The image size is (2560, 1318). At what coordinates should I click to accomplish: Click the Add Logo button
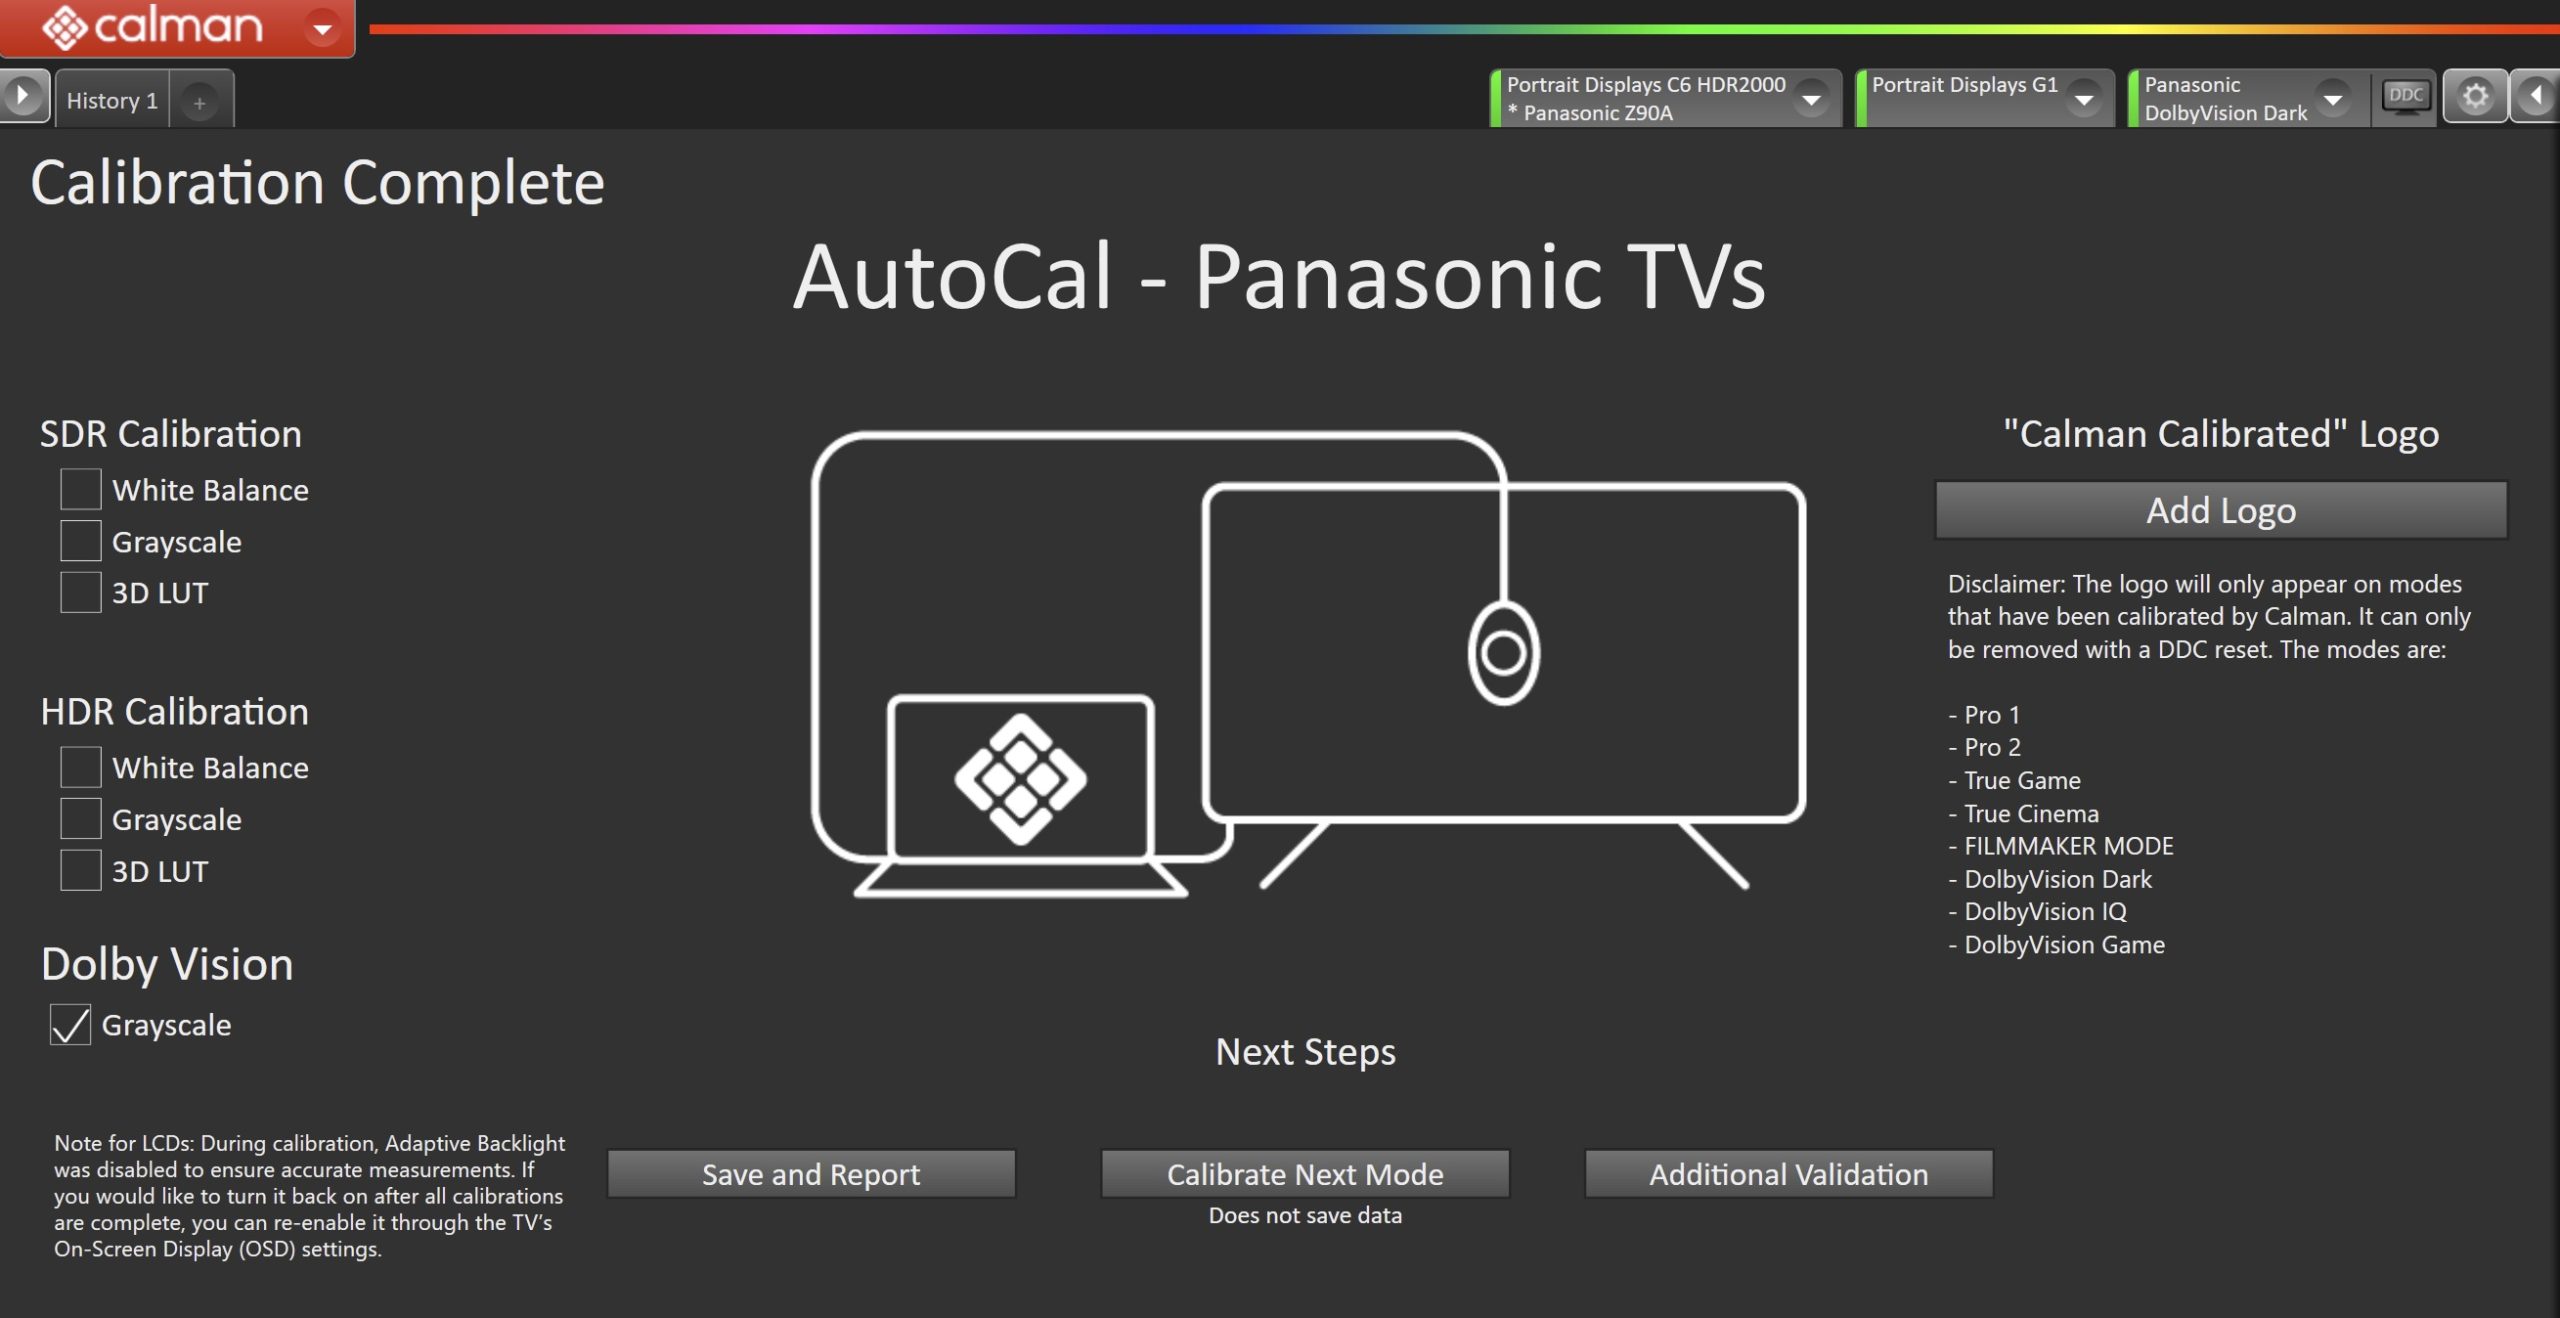point(2221,510)
